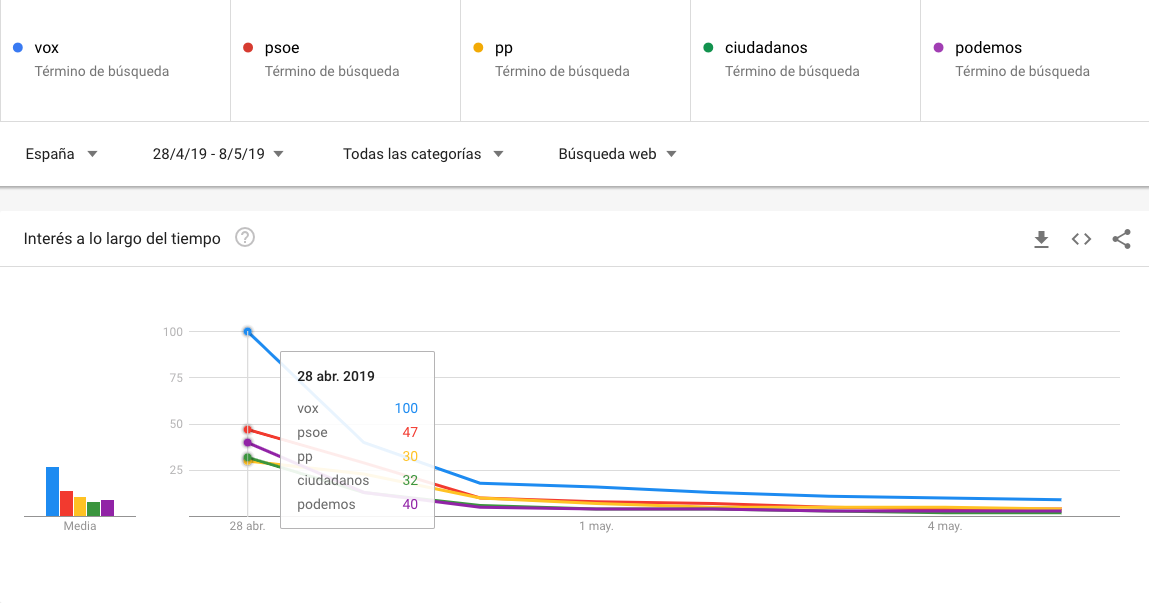
Task: Click the blue vox average bar
Action: click(x=53, y=492)
